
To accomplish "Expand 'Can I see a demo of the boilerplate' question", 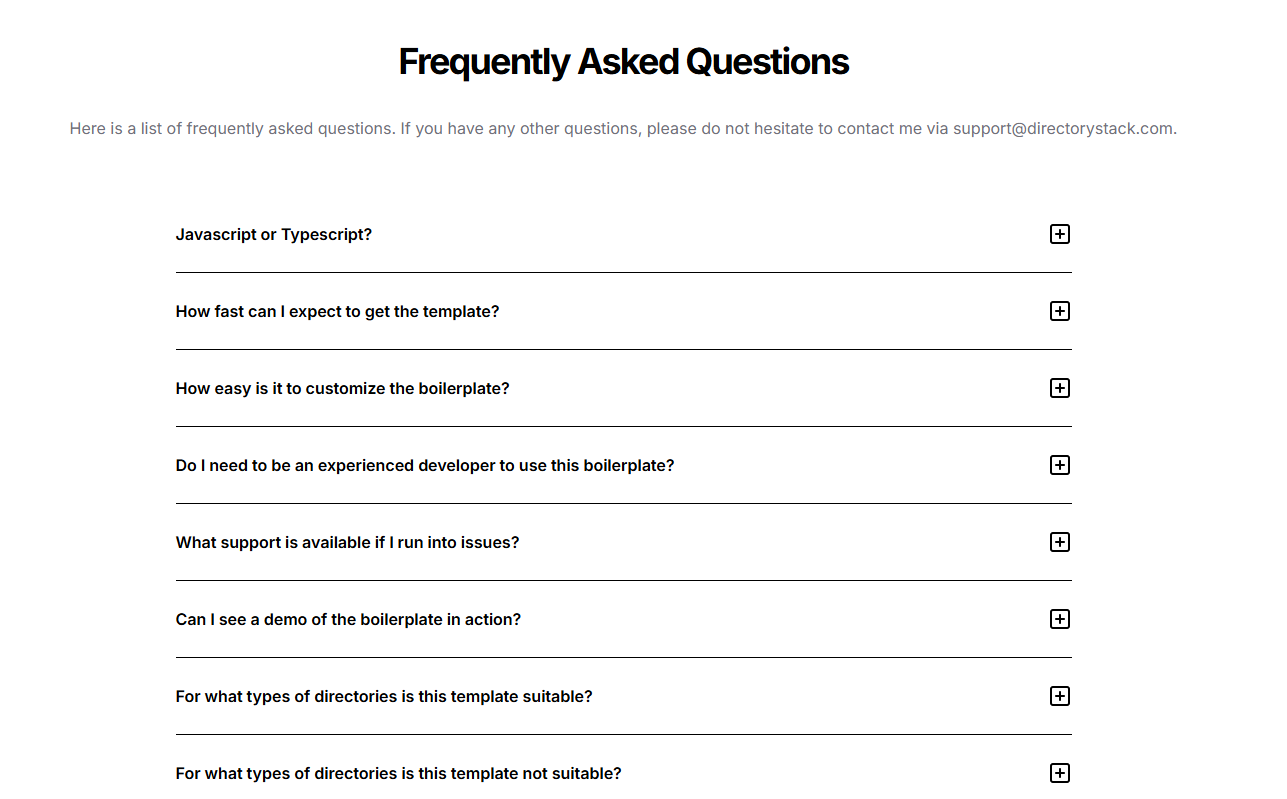I will point(348,620).
